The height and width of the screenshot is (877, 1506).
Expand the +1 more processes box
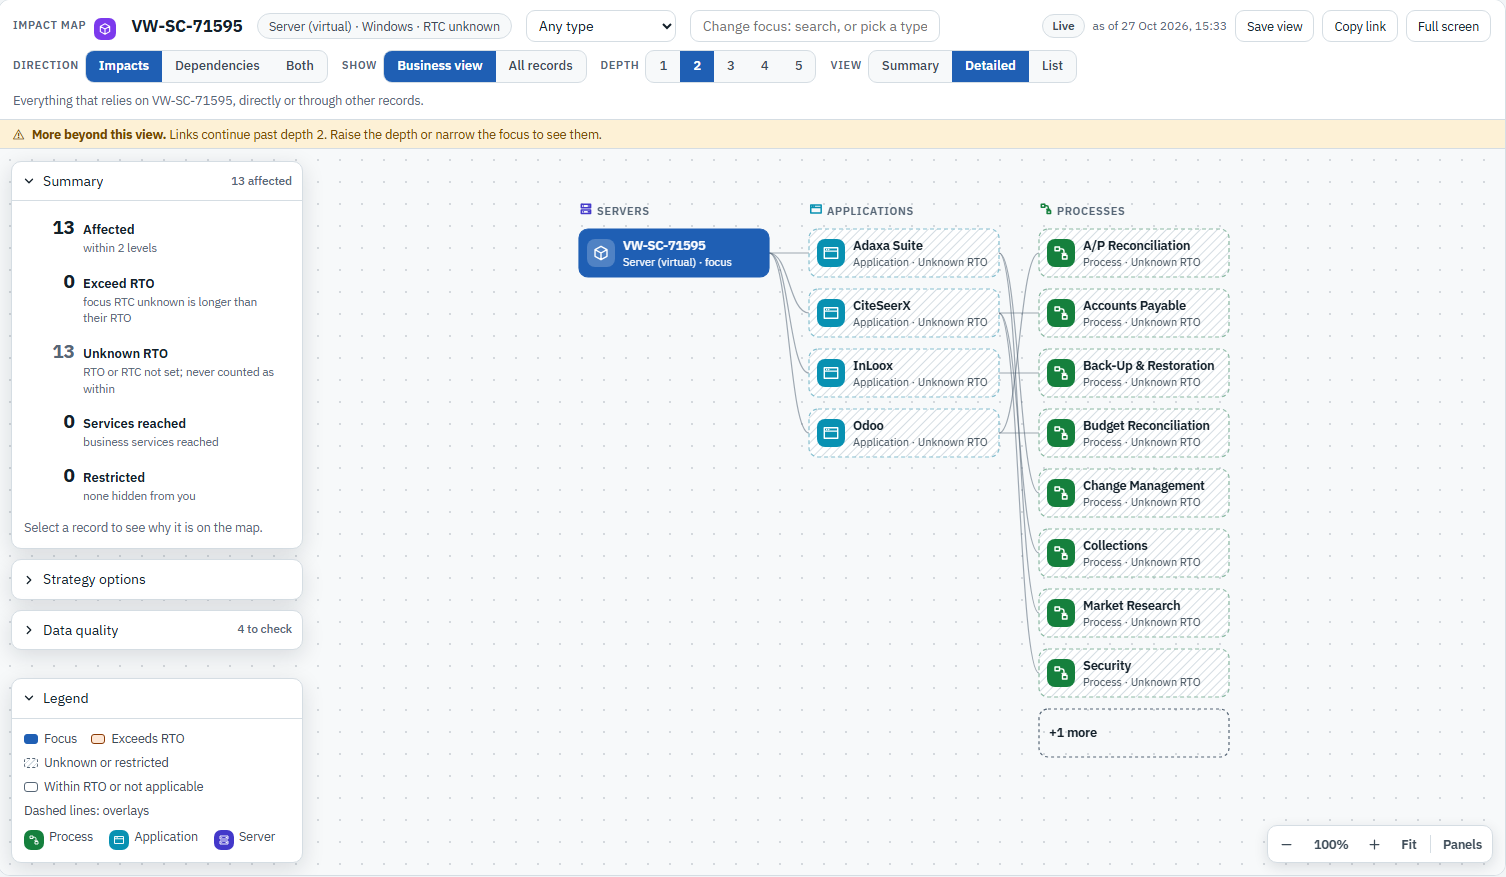point(1134,733)
